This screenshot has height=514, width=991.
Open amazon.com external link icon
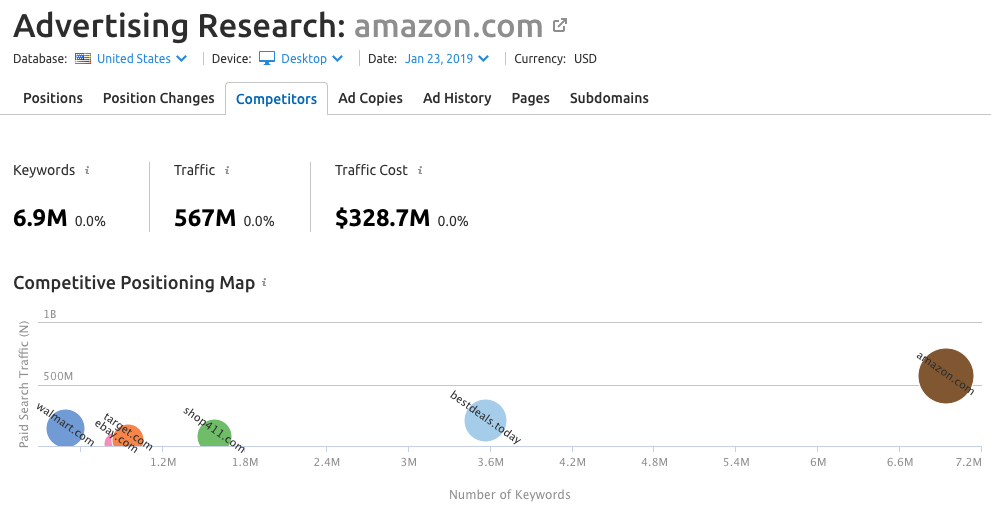[x=560, y=26]
